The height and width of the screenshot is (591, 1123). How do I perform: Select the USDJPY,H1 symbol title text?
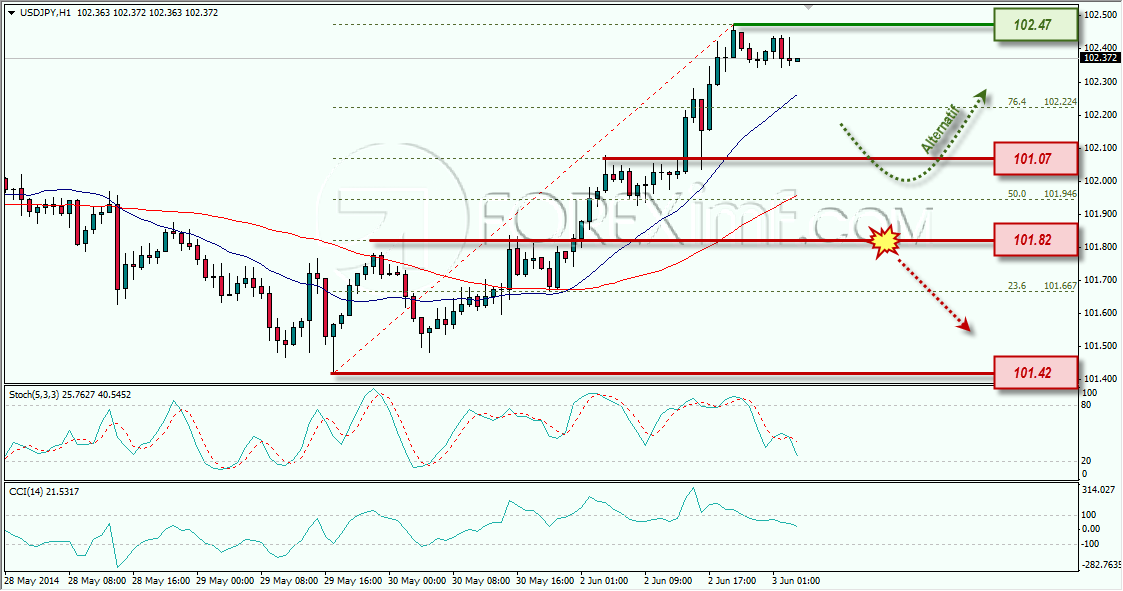pyautogui.click(x=45, y=13)
